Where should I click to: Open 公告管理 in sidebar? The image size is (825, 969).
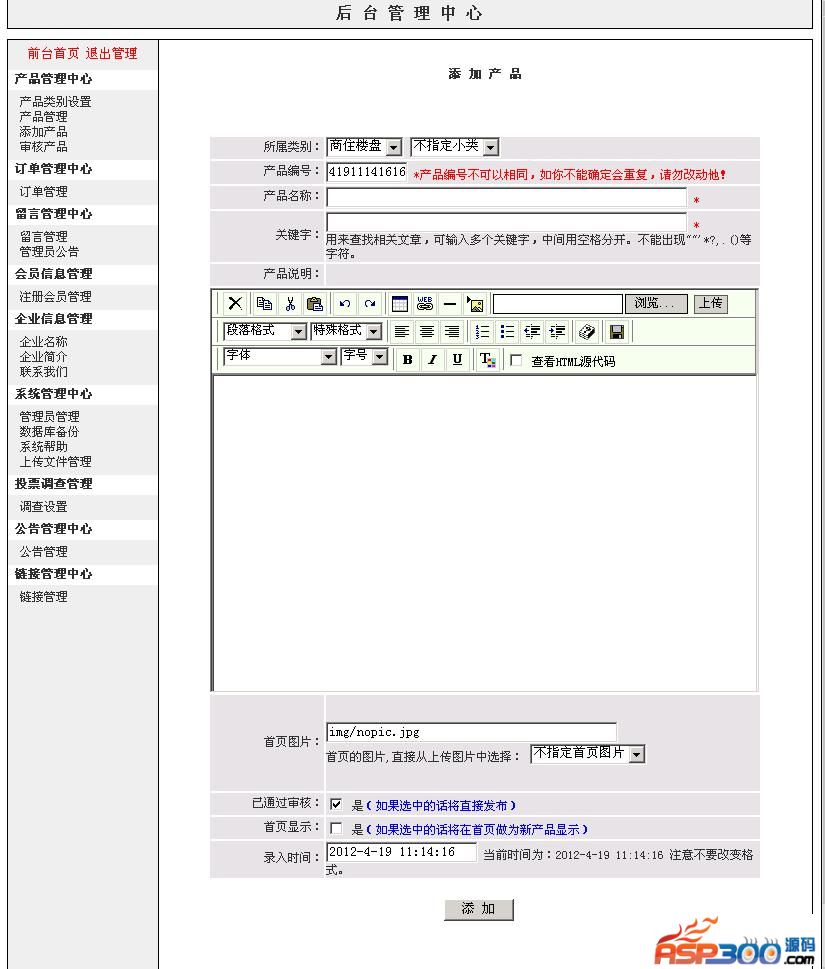click(43, 551)
